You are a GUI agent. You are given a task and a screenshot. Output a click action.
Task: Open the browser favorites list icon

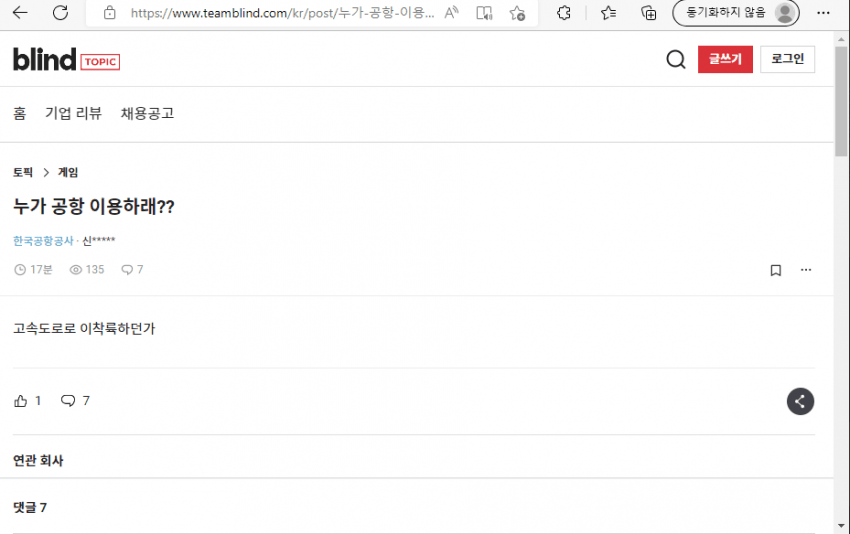(x=608, y=12)
